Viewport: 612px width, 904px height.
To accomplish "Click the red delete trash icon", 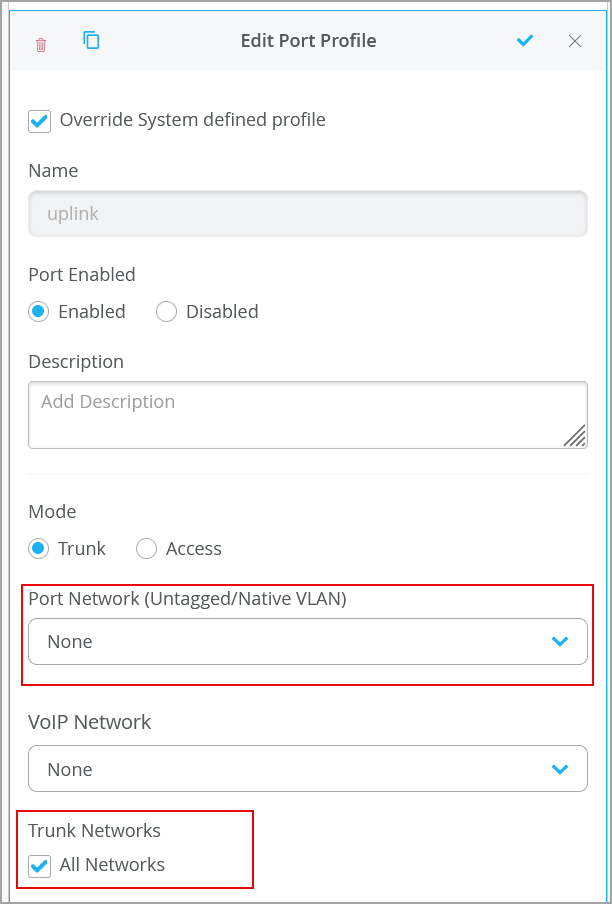I will (41, 44).
